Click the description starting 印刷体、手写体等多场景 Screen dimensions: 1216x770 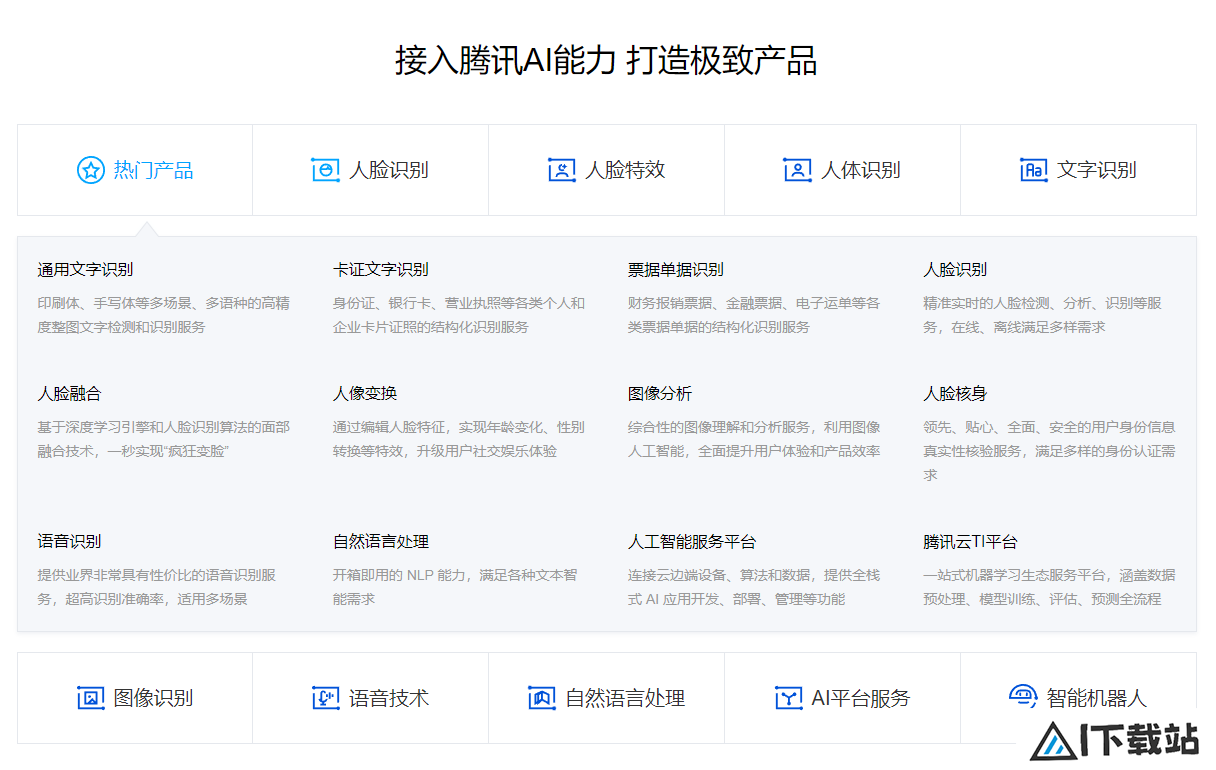click(x=164, y=315)
